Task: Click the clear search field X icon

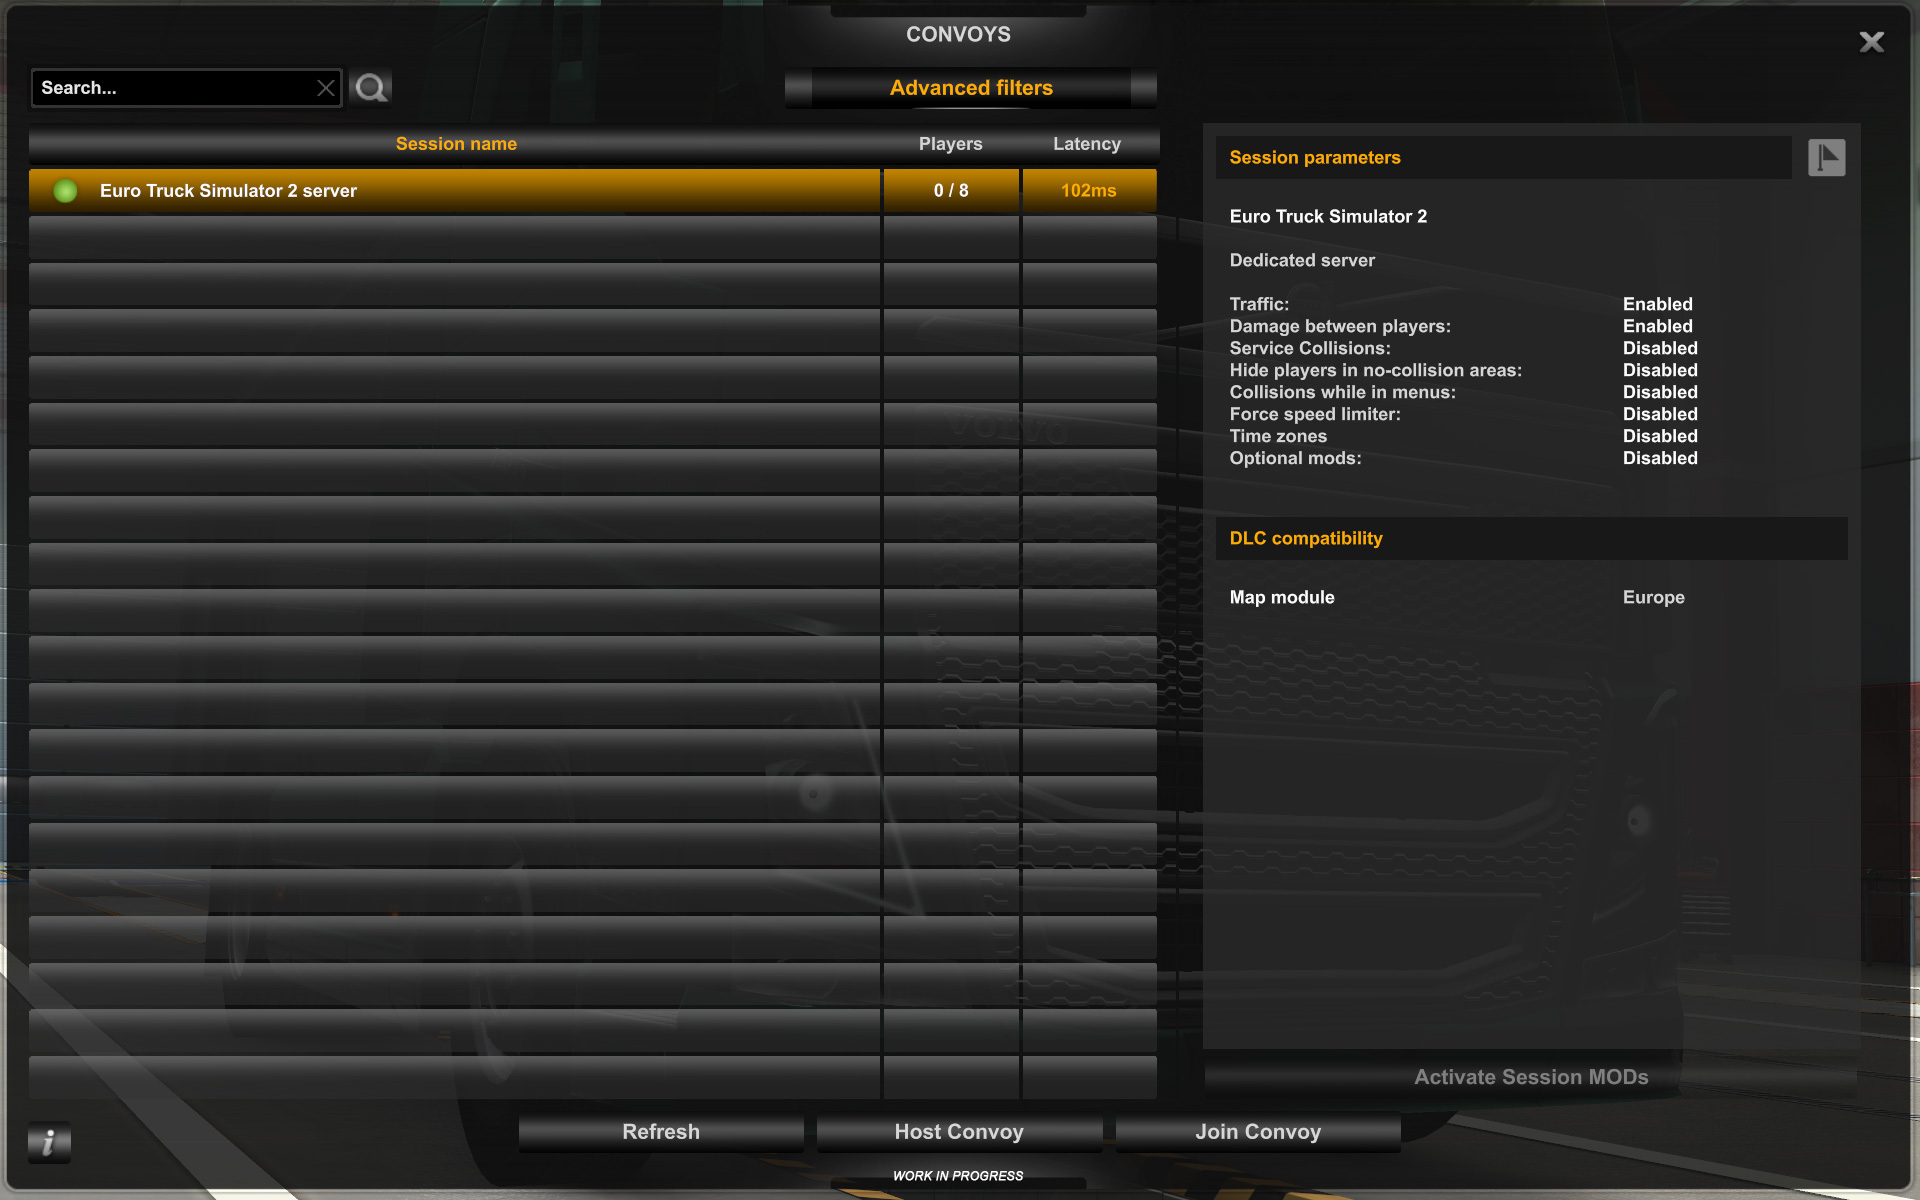Action: pos(322,86)
